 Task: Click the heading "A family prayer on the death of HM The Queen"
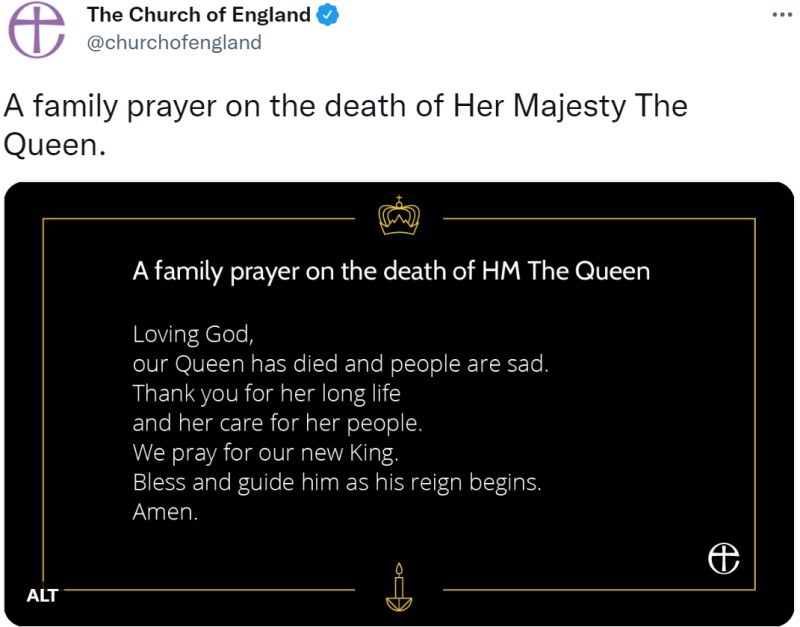coord(391,271)
